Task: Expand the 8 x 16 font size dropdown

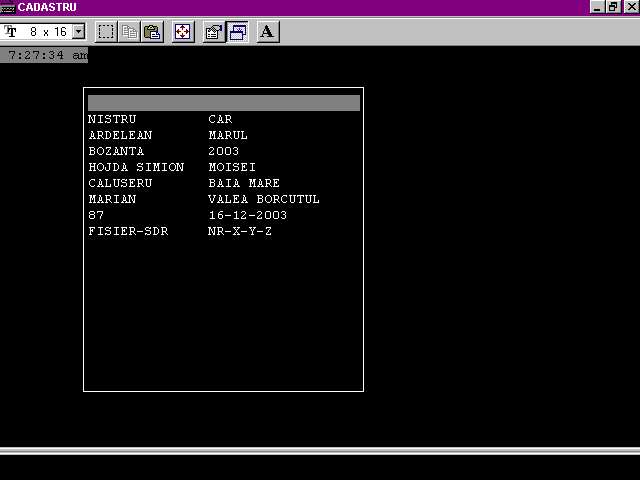Action: point(79,32)
